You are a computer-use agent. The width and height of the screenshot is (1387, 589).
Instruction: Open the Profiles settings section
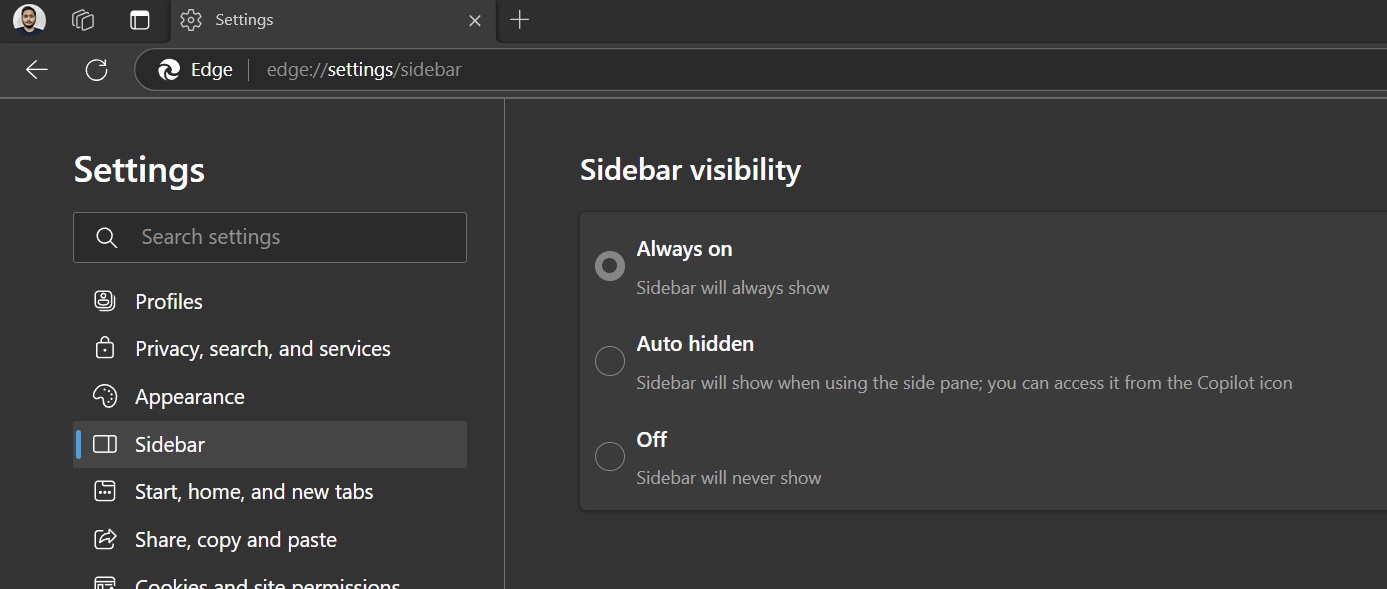click(169, 302)
